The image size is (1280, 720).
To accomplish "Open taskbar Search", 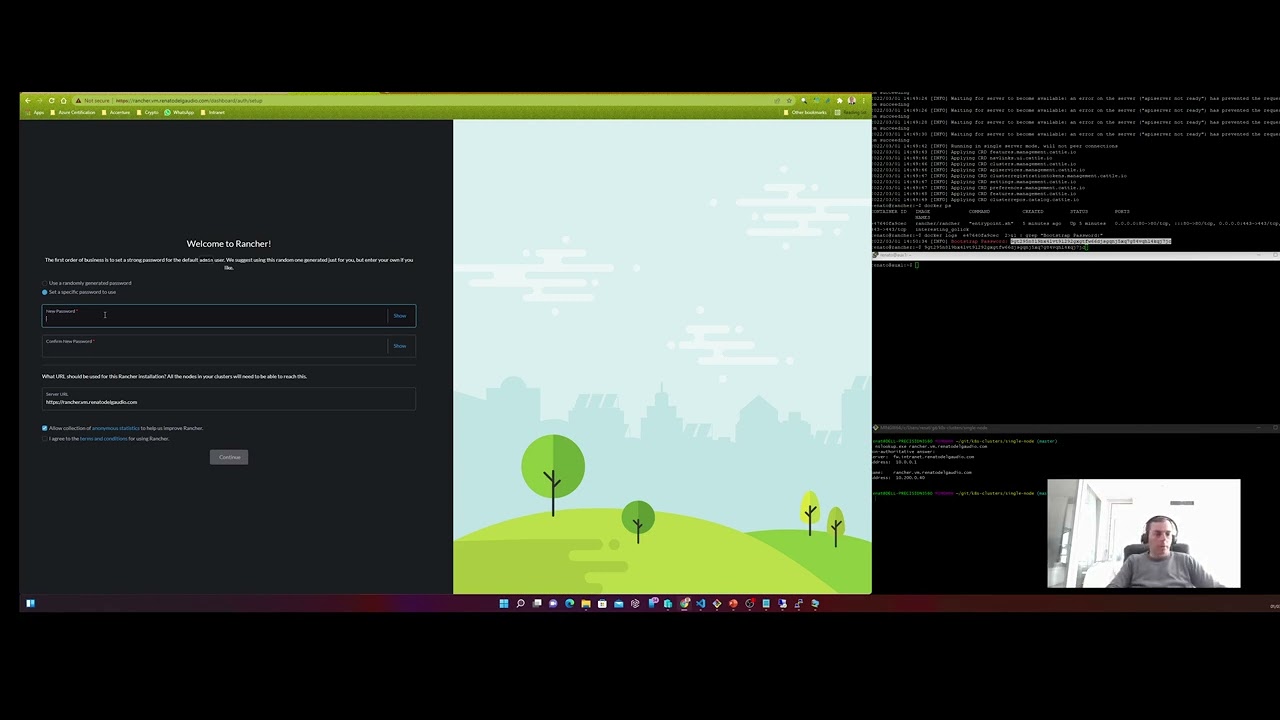I will [520, 603].
